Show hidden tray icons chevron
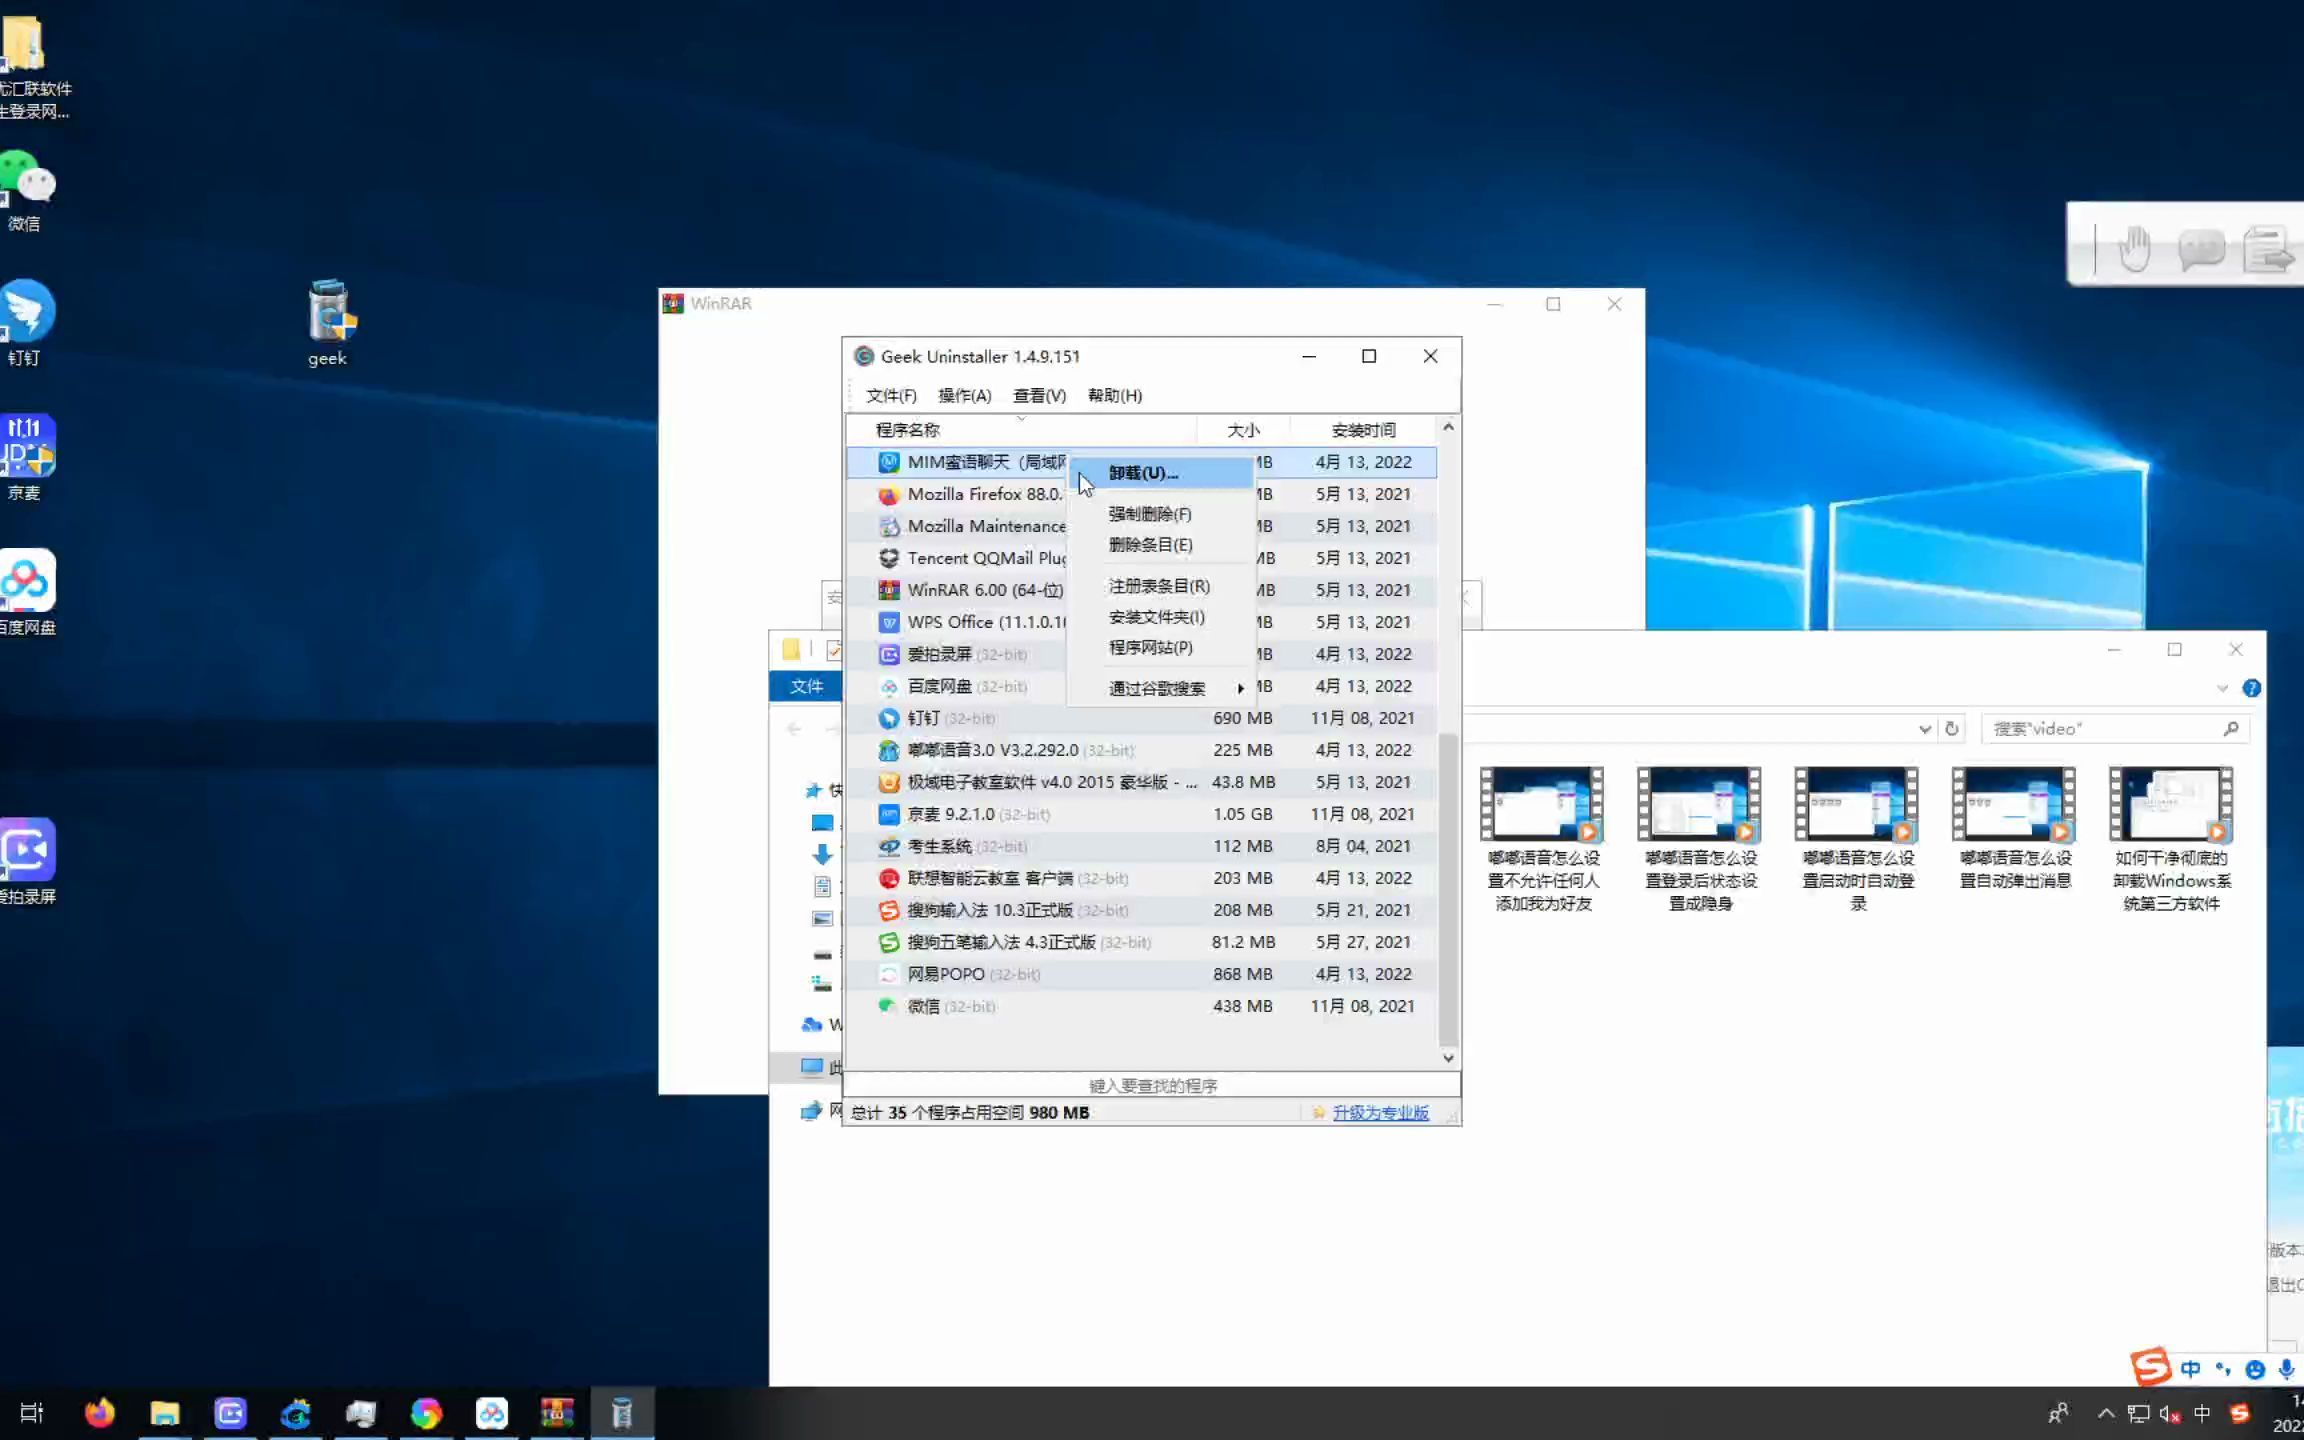Screen dimensions: 2304x1440 click(2106, 1413)
